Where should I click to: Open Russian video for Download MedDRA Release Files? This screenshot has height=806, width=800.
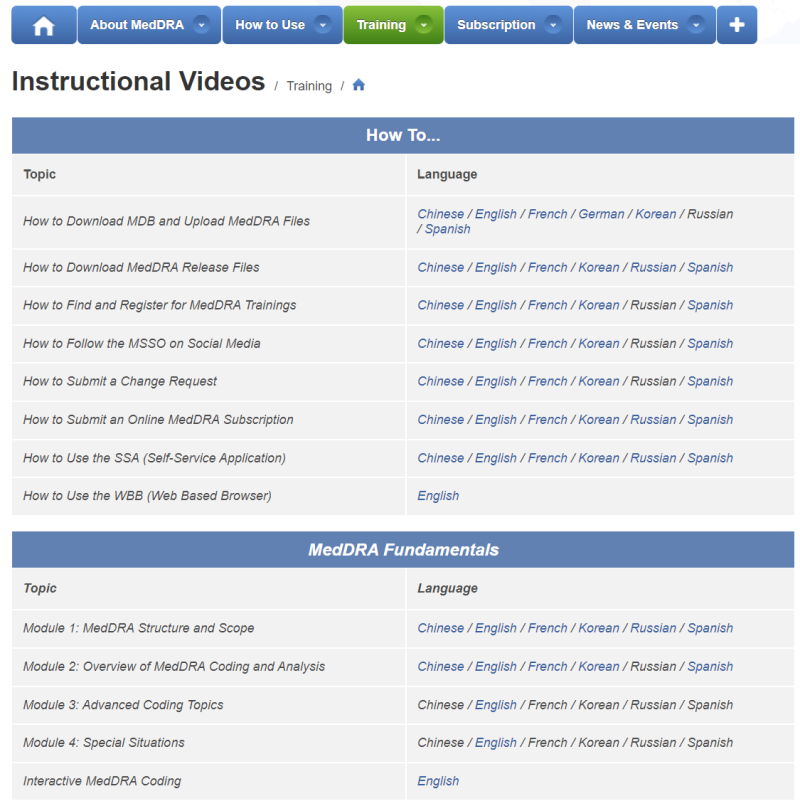[x=653, y=267]
